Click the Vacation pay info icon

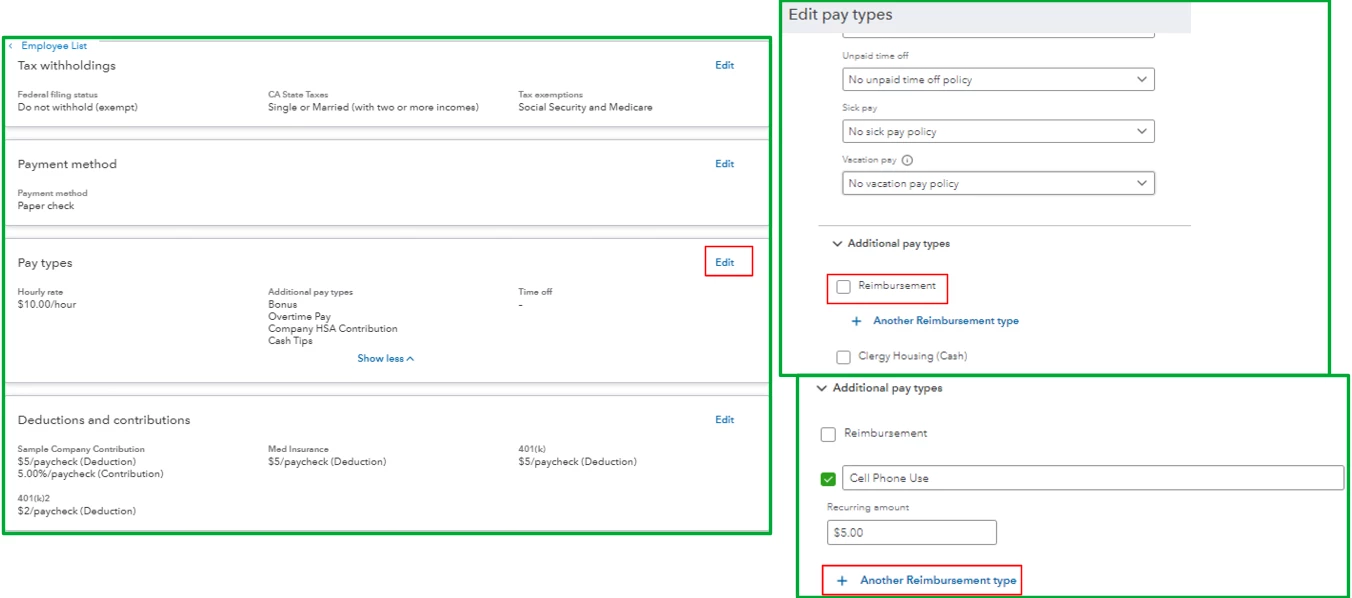point(907,160)
